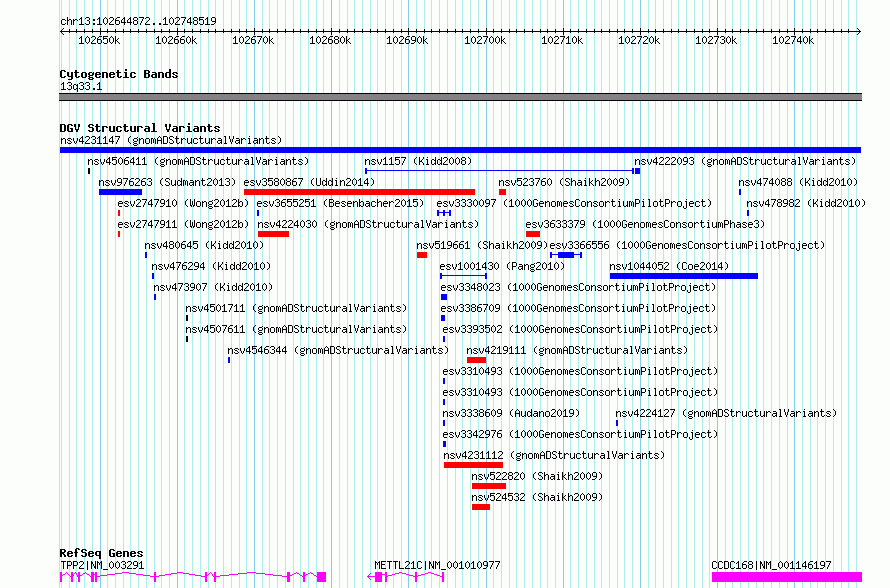Open the nsv976263 (Sudmant2013) variant
Viewport: 890px width, 588px height.
click(167, 182)
